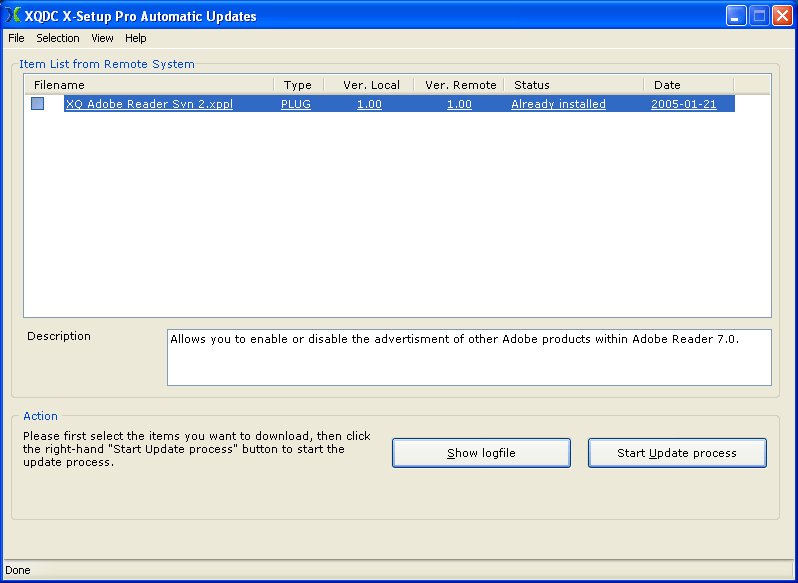This screenshot has height=583, width=798.
Task: Open the View menu
Action: [x=102, y=38]
